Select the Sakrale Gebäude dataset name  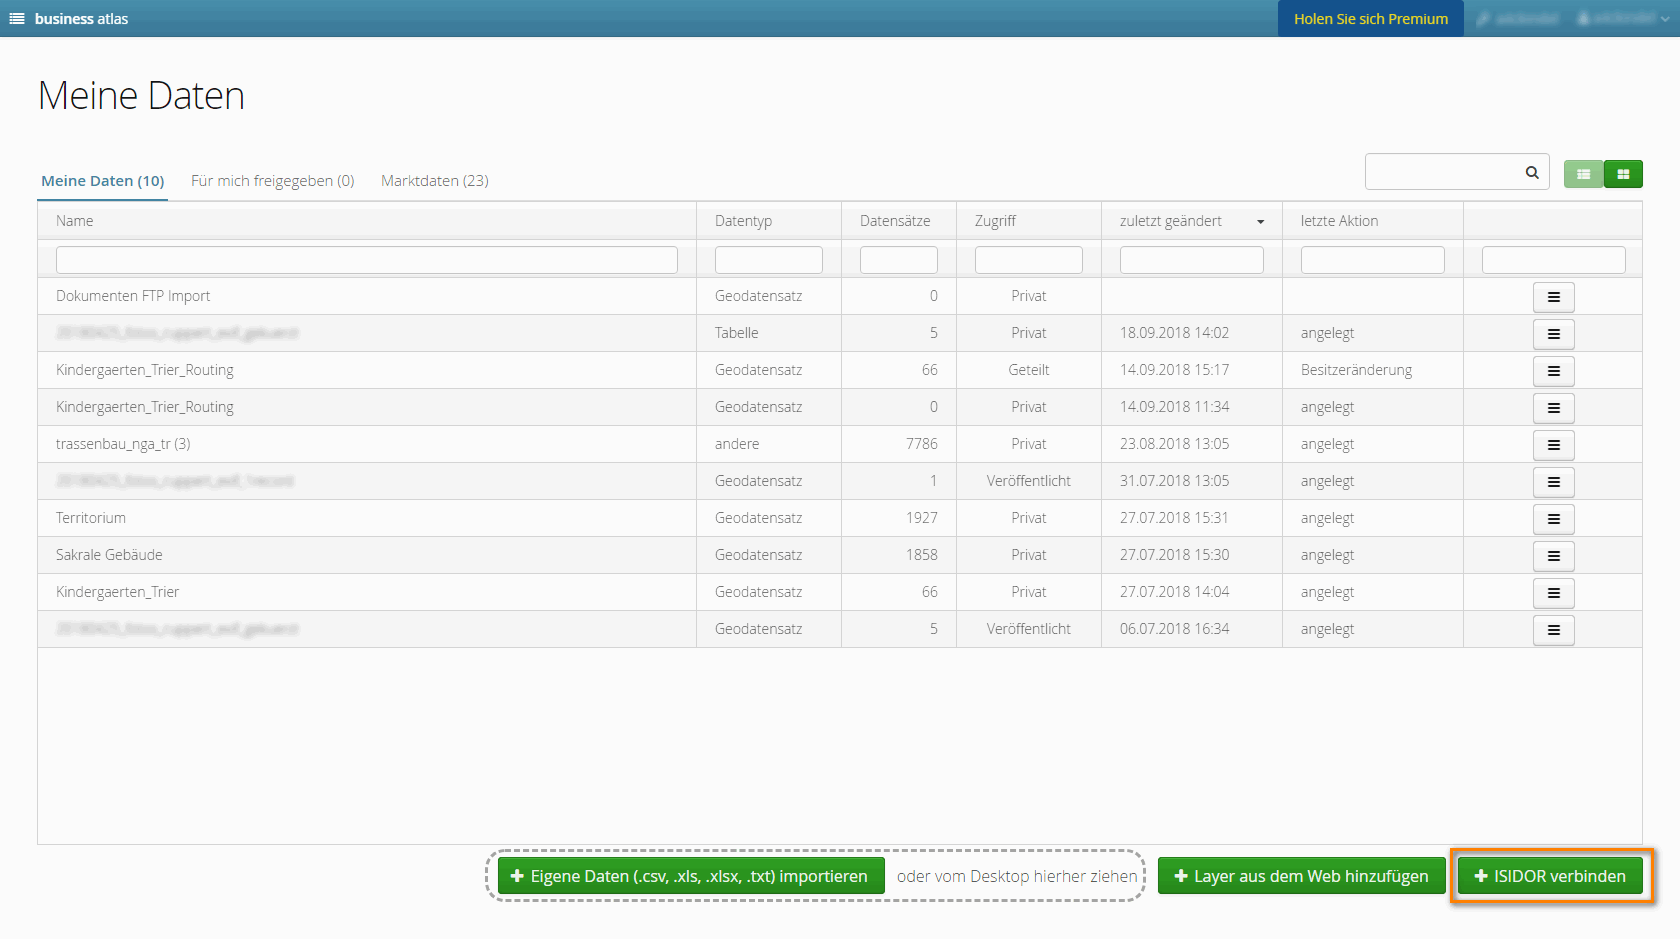109,555
